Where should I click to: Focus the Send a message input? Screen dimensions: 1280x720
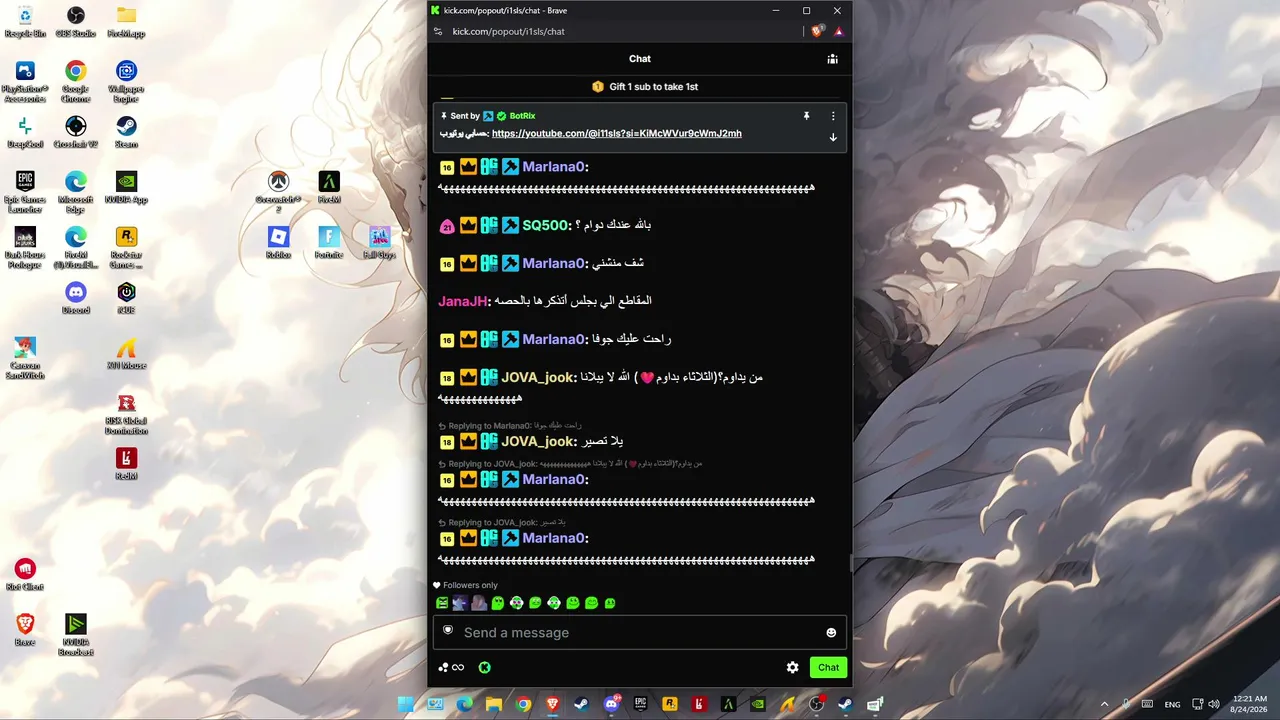point(640,633)
